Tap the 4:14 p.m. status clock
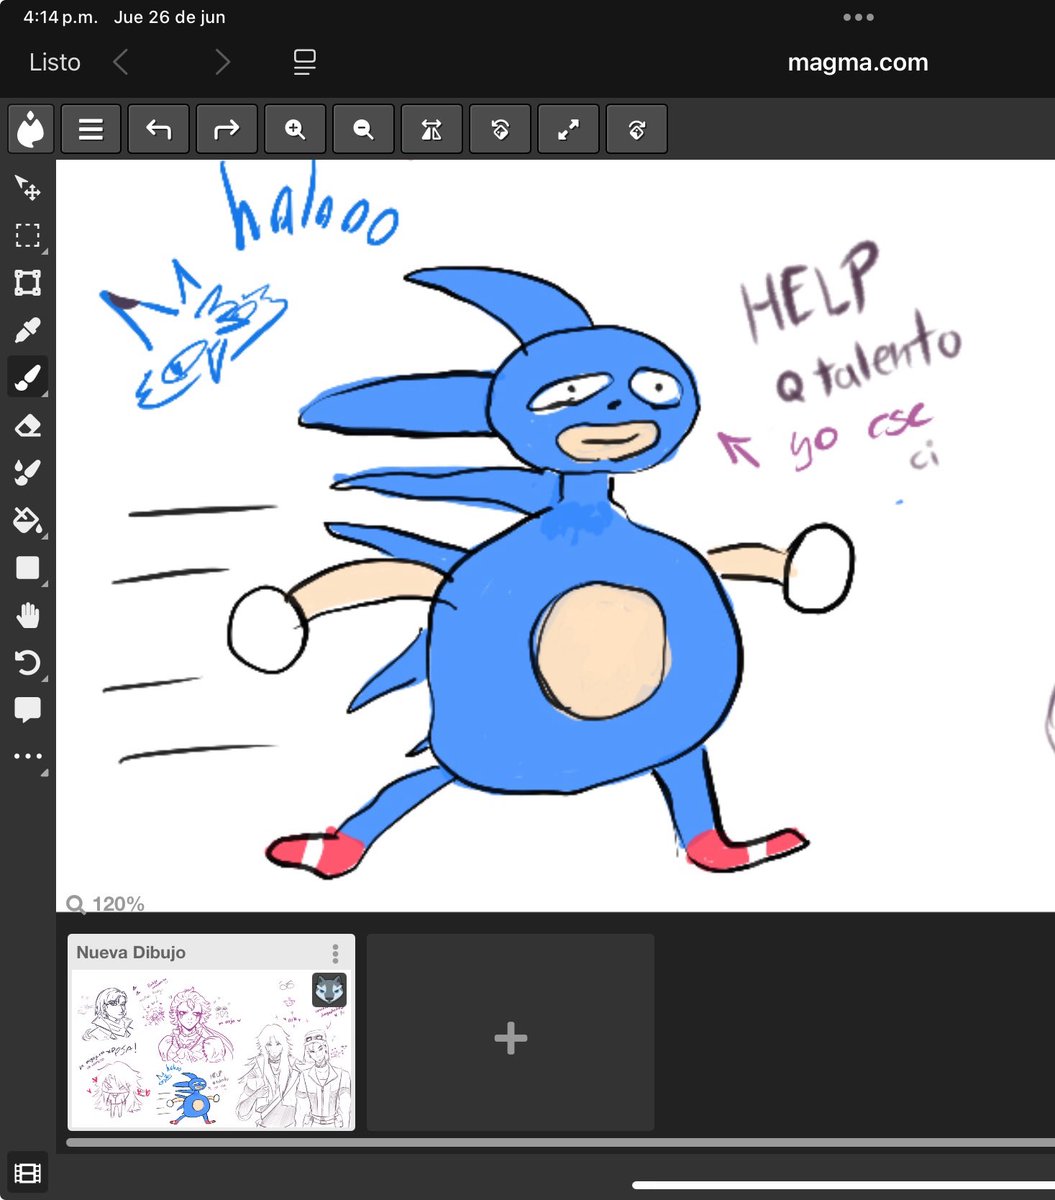 tap(60, 17)
